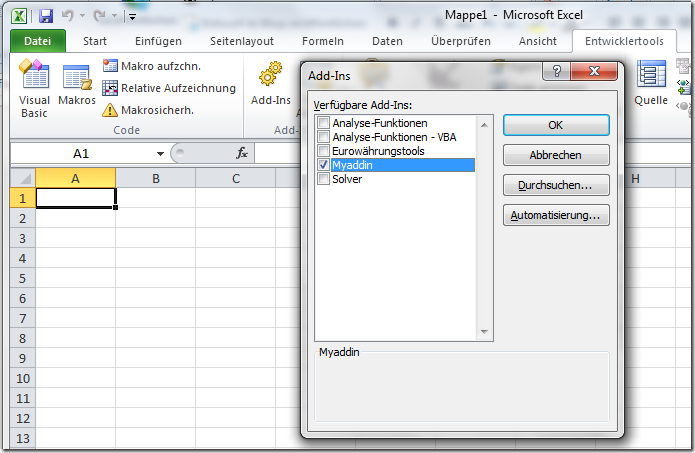Enable the Analyse-Funktionen - VBA checkbox
695x453 pixels.
coord(324,137)
